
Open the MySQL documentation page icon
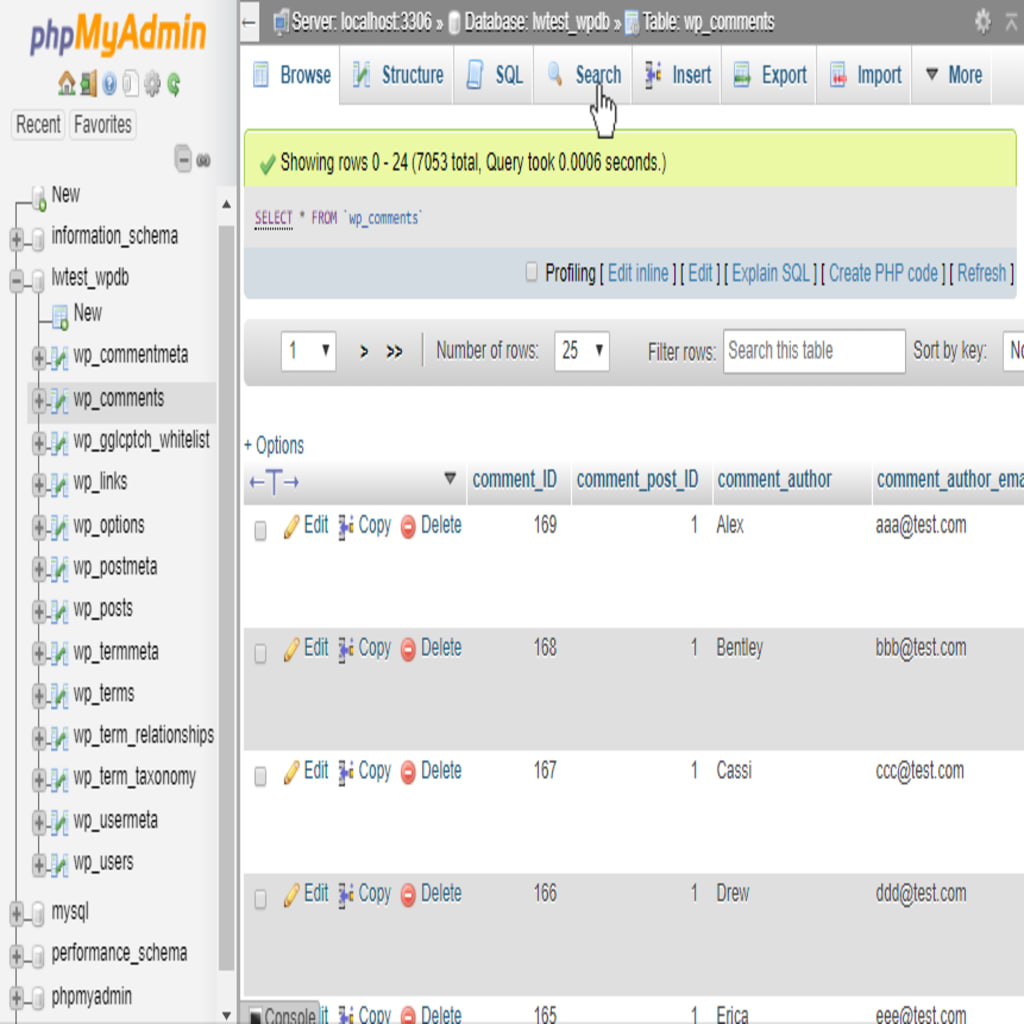coord(131,84)
